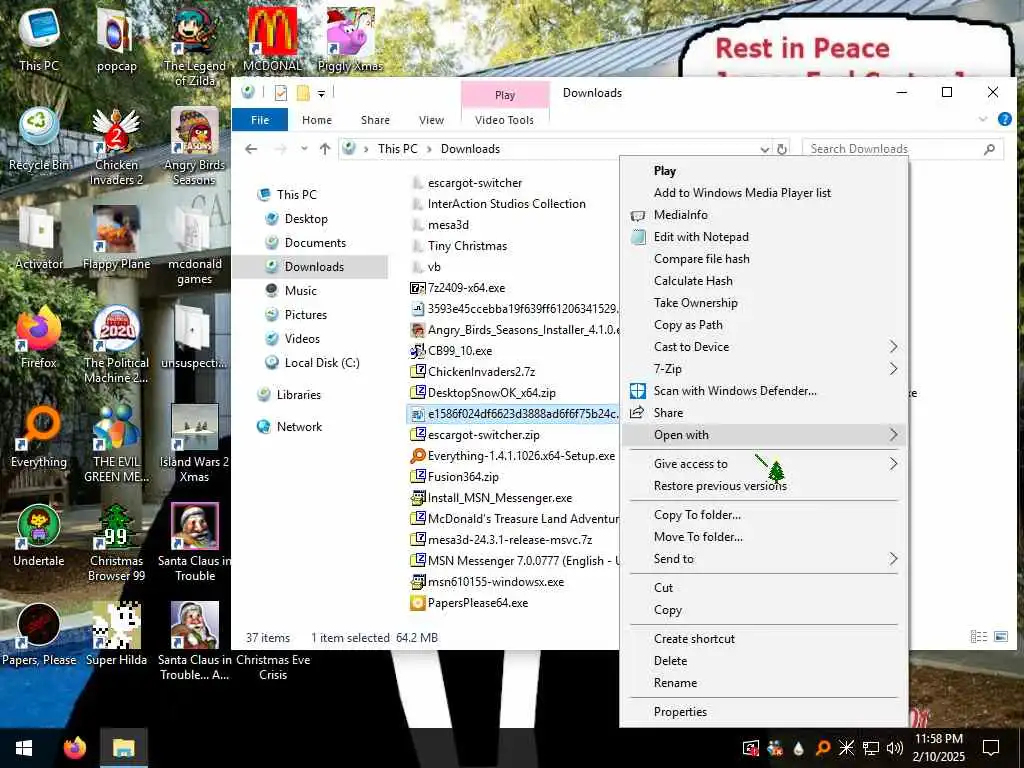Image resolution: width=1024 pixels, height=768 pixels.
Task: Click the refresh button in address bar
Action: 782,149
